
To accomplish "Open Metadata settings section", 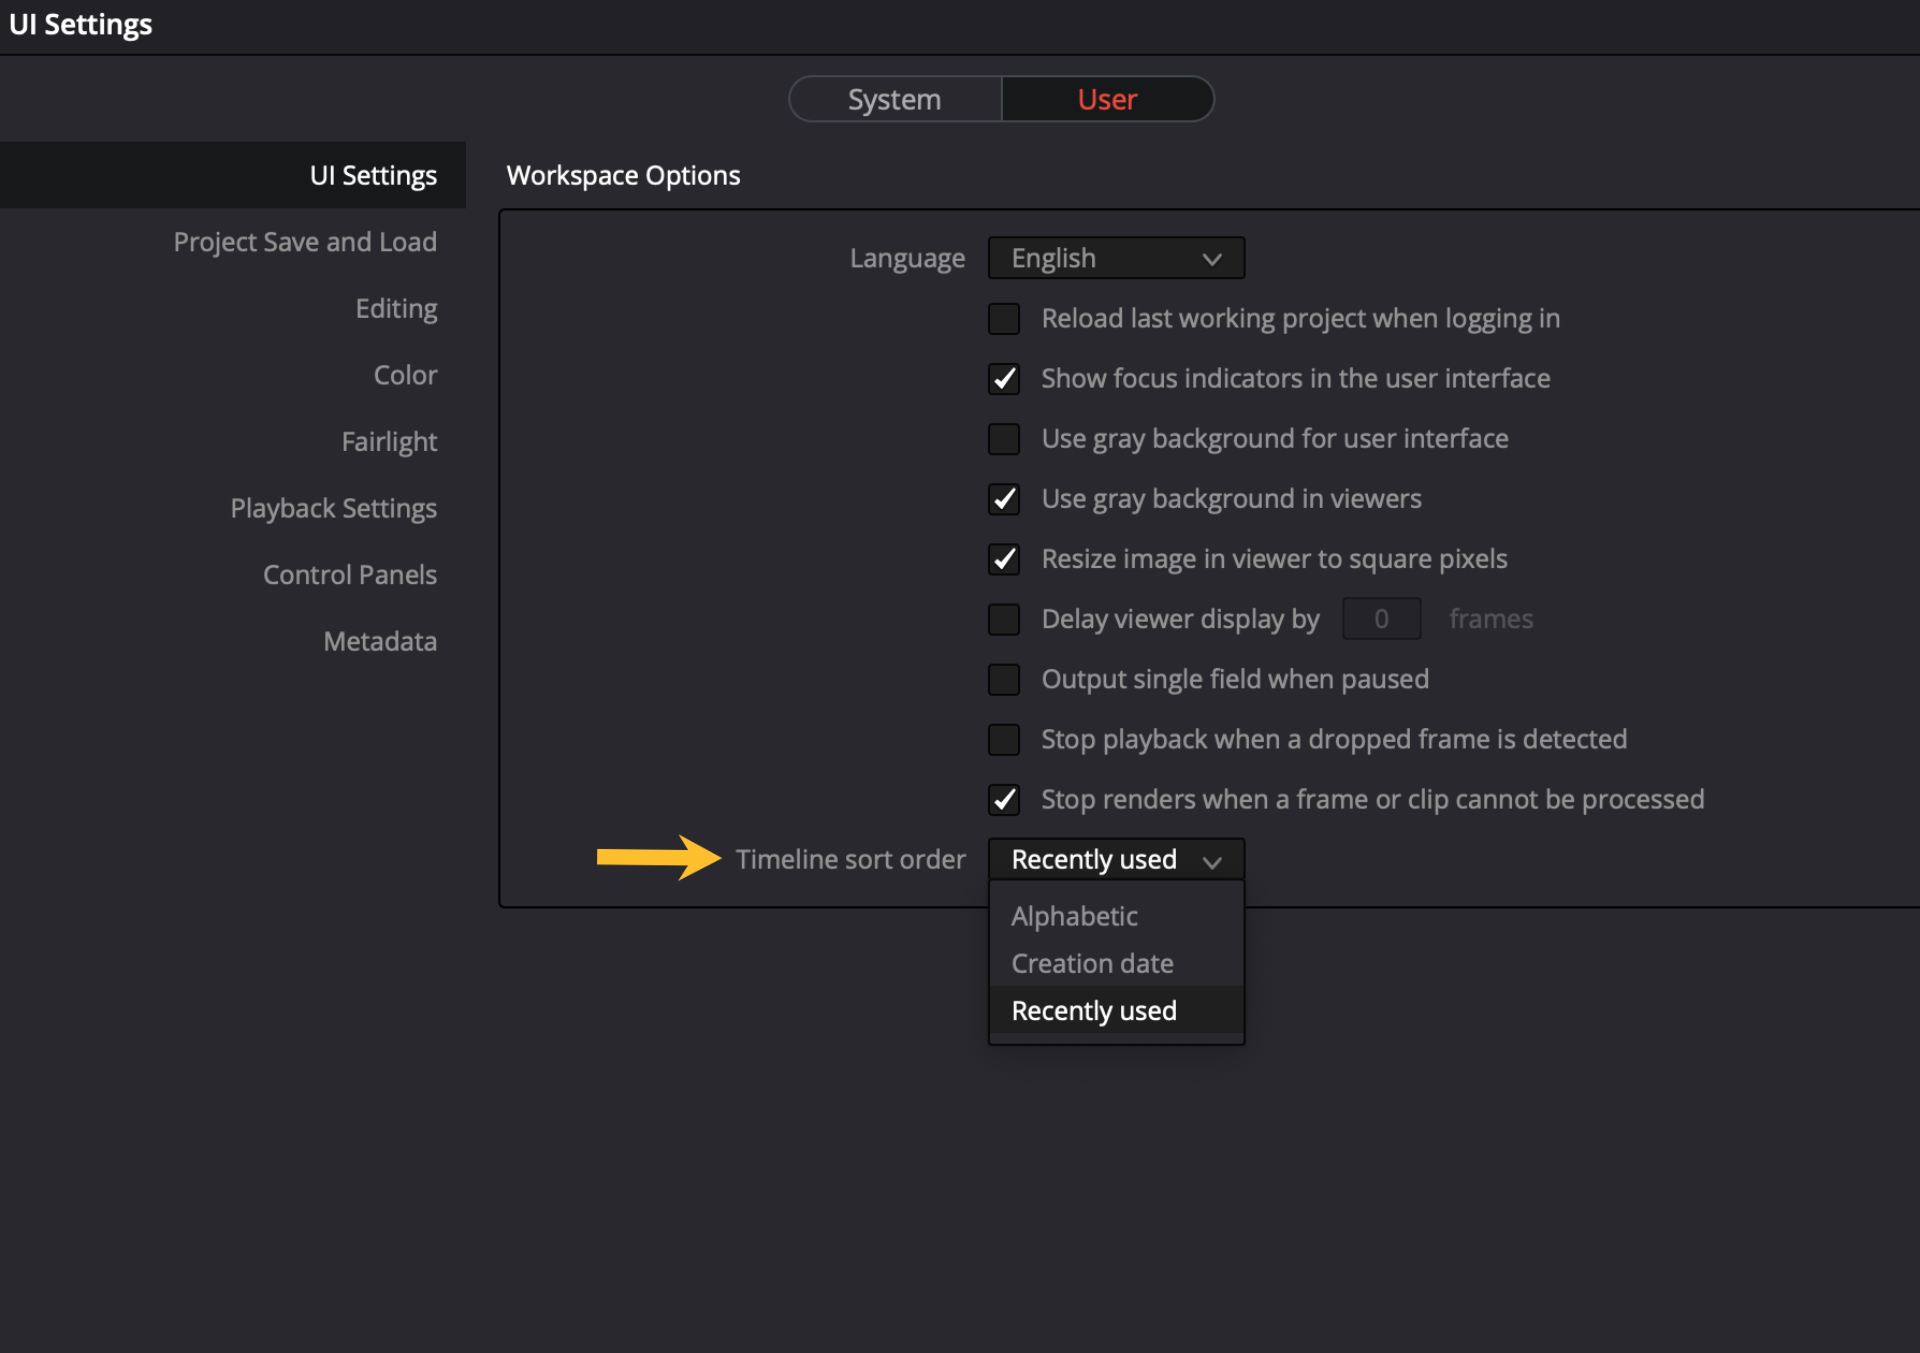I will (380, 641).
